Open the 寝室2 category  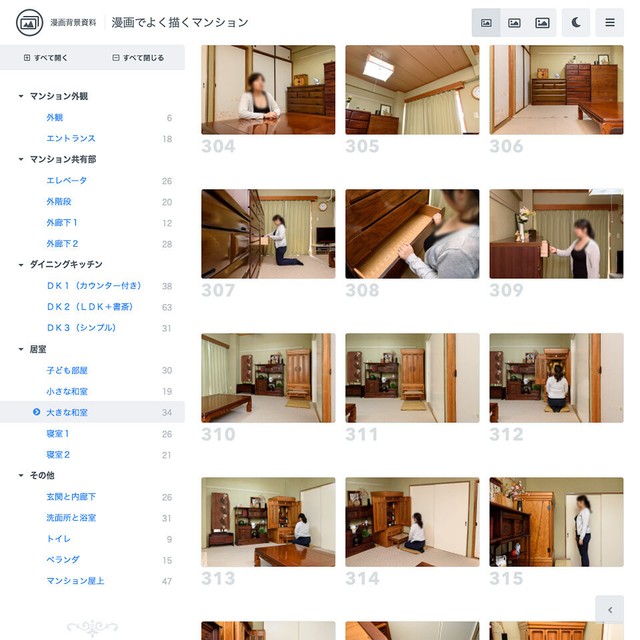58,455
